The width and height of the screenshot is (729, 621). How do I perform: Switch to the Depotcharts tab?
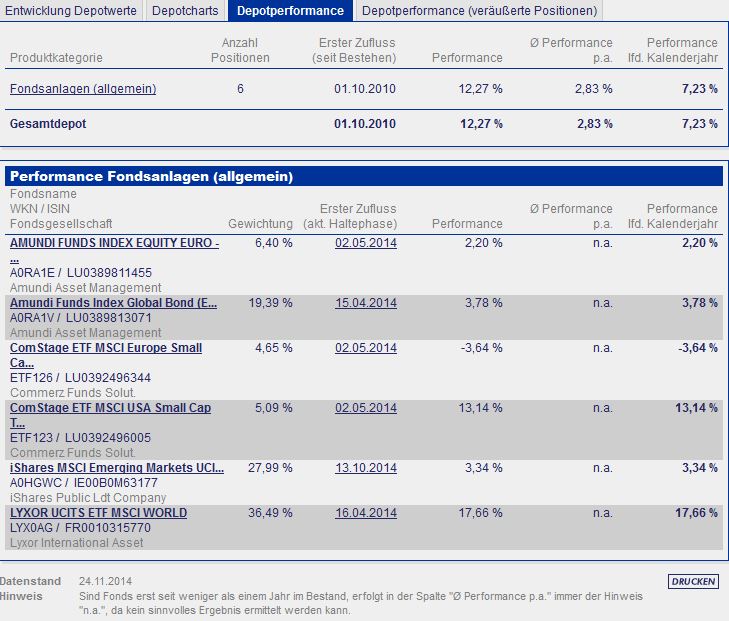pyautogui.click(x=185, y=10)
